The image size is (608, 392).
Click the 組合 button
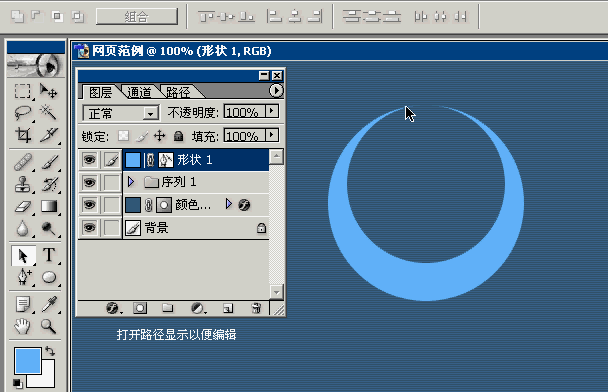point(137,16)
